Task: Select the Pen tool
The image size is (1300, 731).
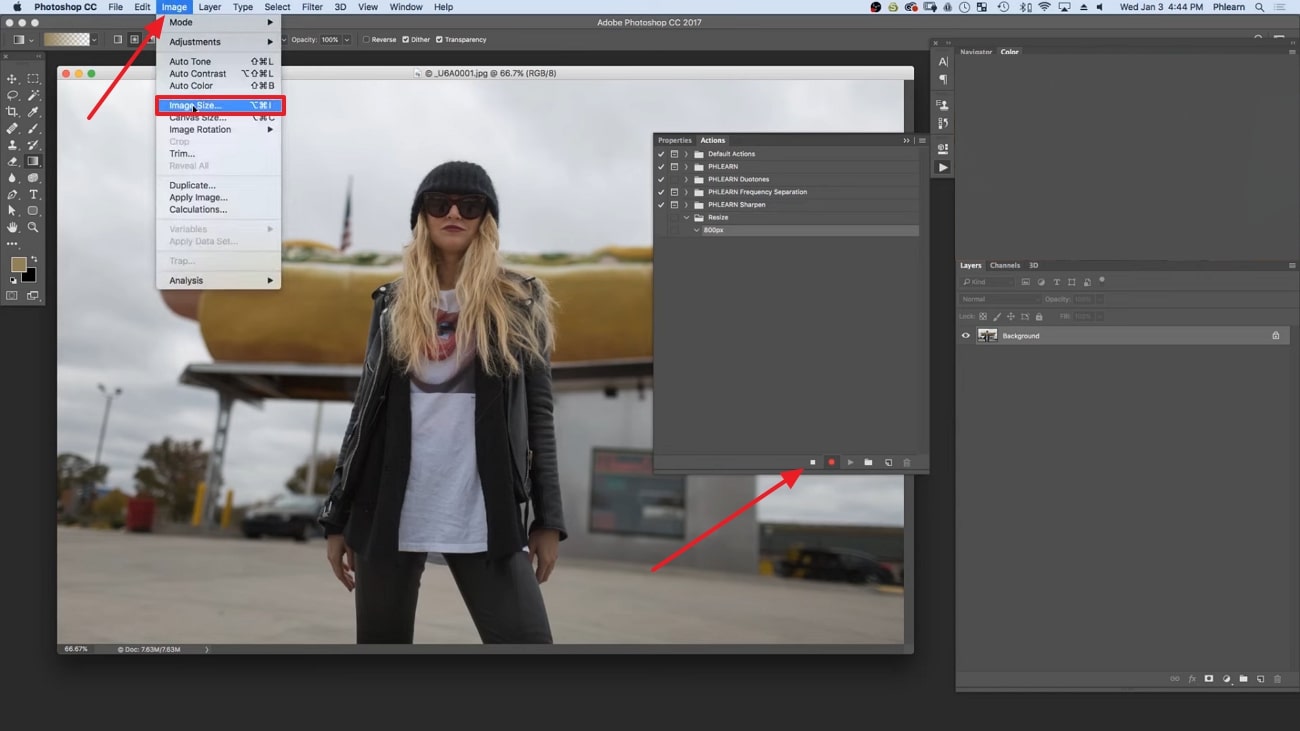Action: coord(12,195)
